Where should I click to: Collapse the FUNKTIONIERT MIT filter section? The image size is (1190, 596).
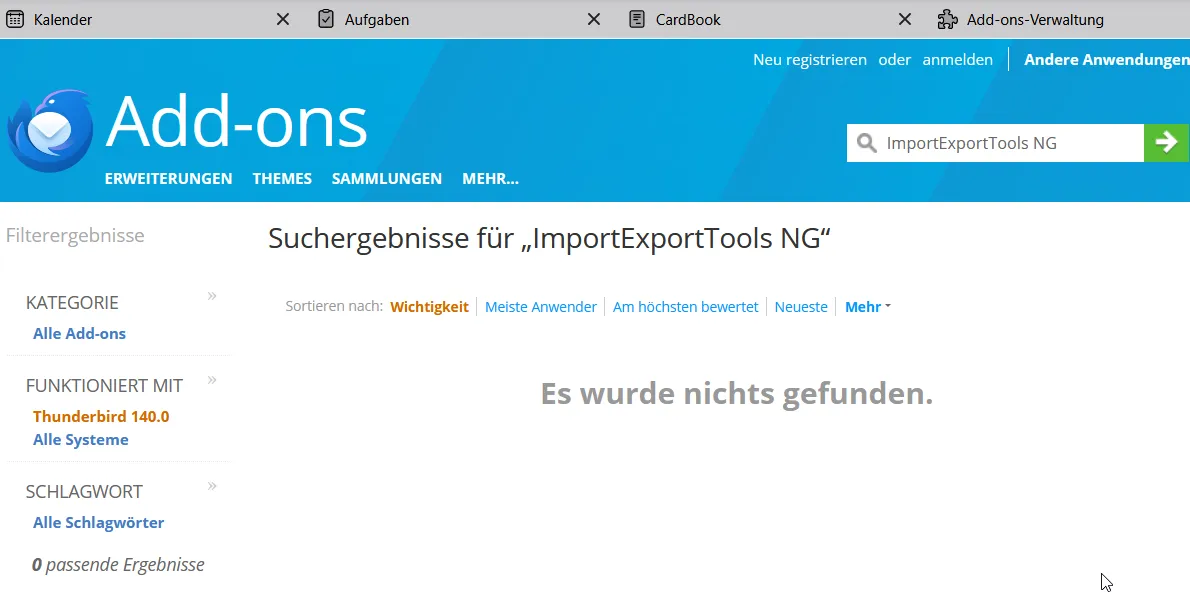[x=212, y=379]
